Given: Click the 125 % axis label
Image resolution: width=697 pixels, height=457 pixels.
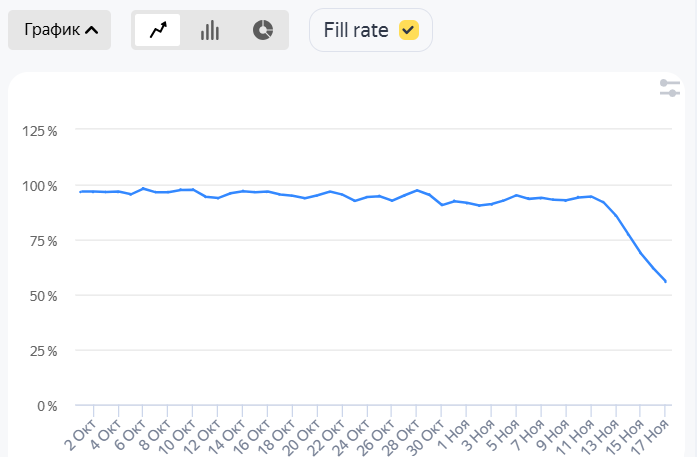Looking at the screenshot, I should [40, 131].
